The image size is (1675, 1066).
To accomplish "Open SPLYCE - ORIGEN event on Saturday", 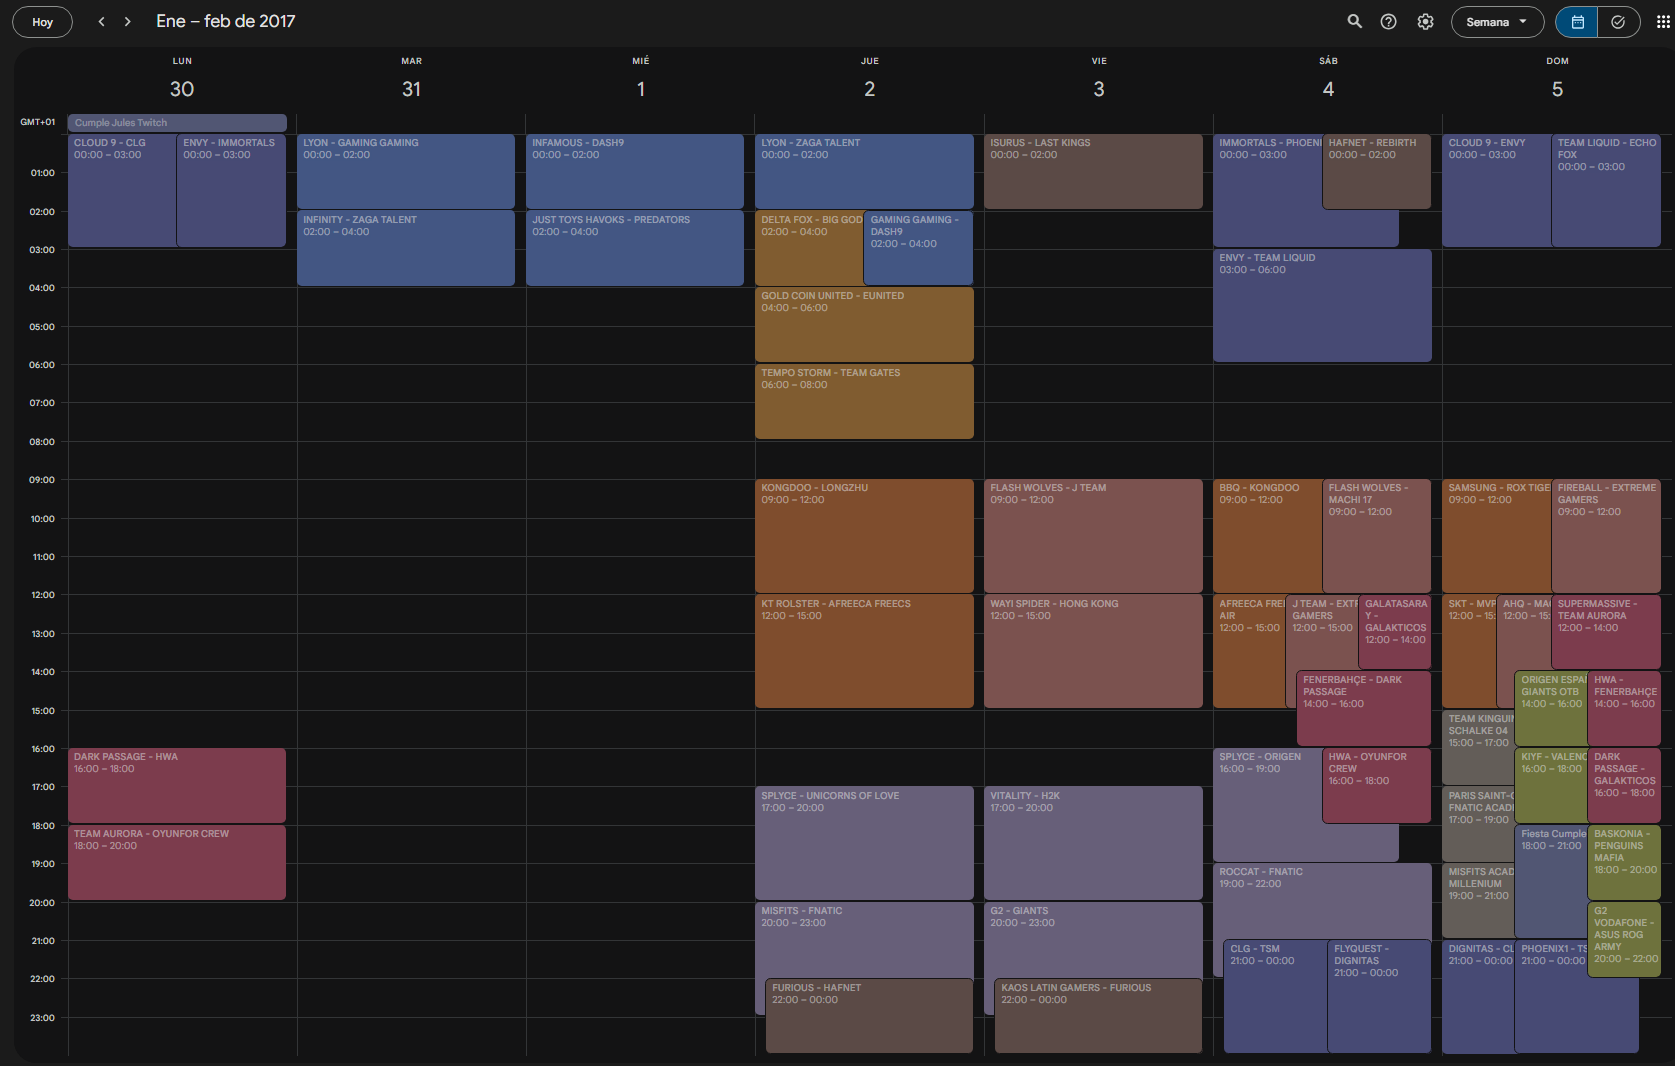I will point(1267,805).
